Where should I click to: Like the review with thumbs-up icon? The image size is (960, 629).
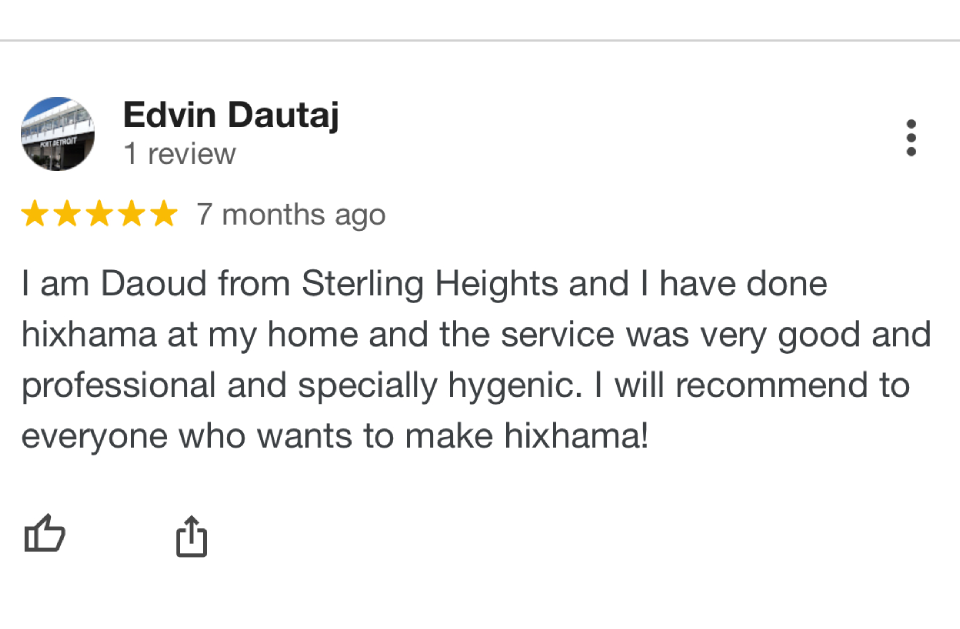pos(44,533)
